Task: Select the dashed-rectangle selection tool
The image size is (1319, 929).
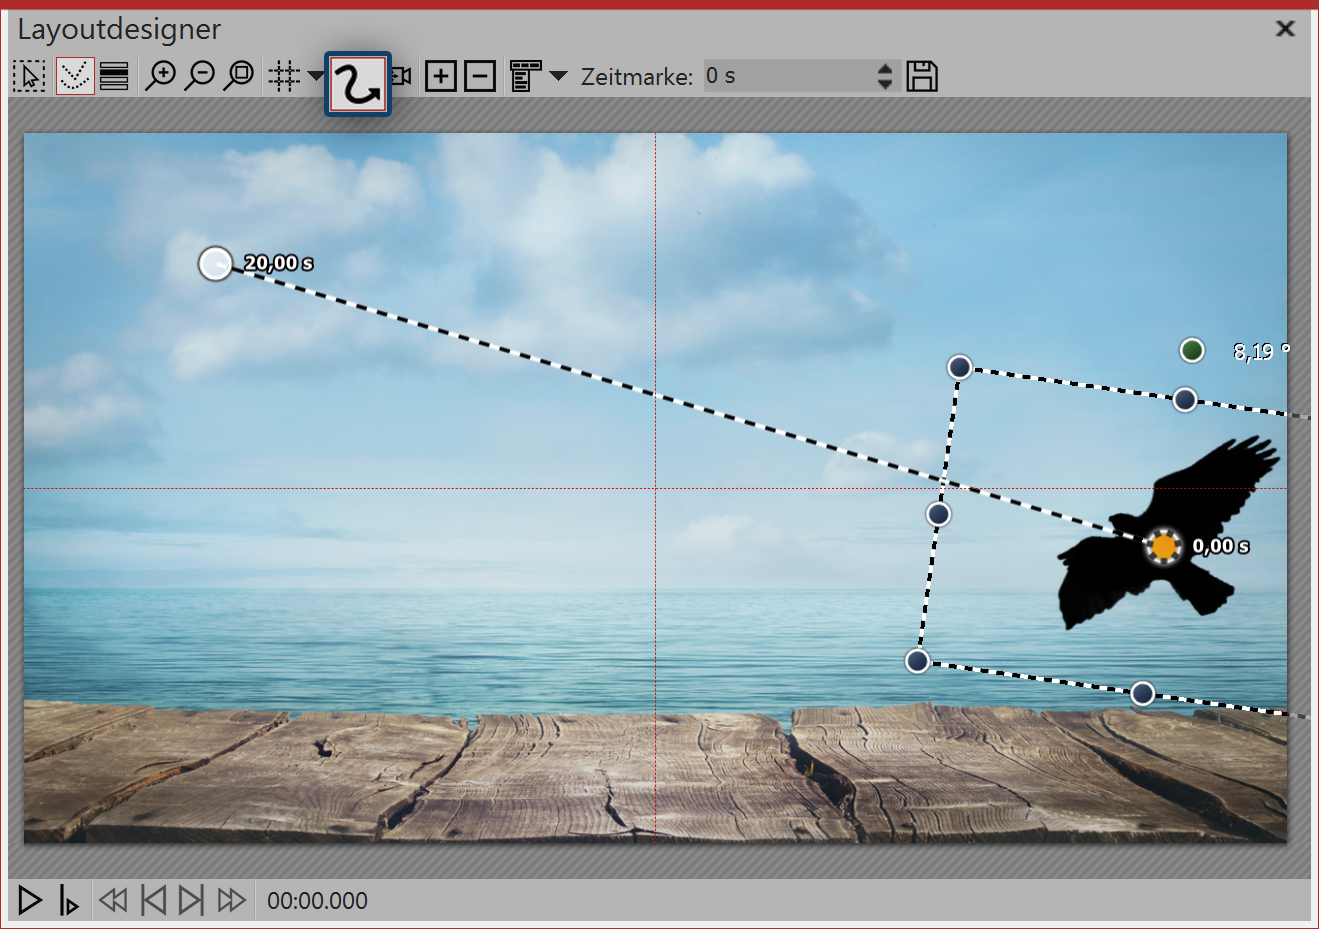Action: 29,76
